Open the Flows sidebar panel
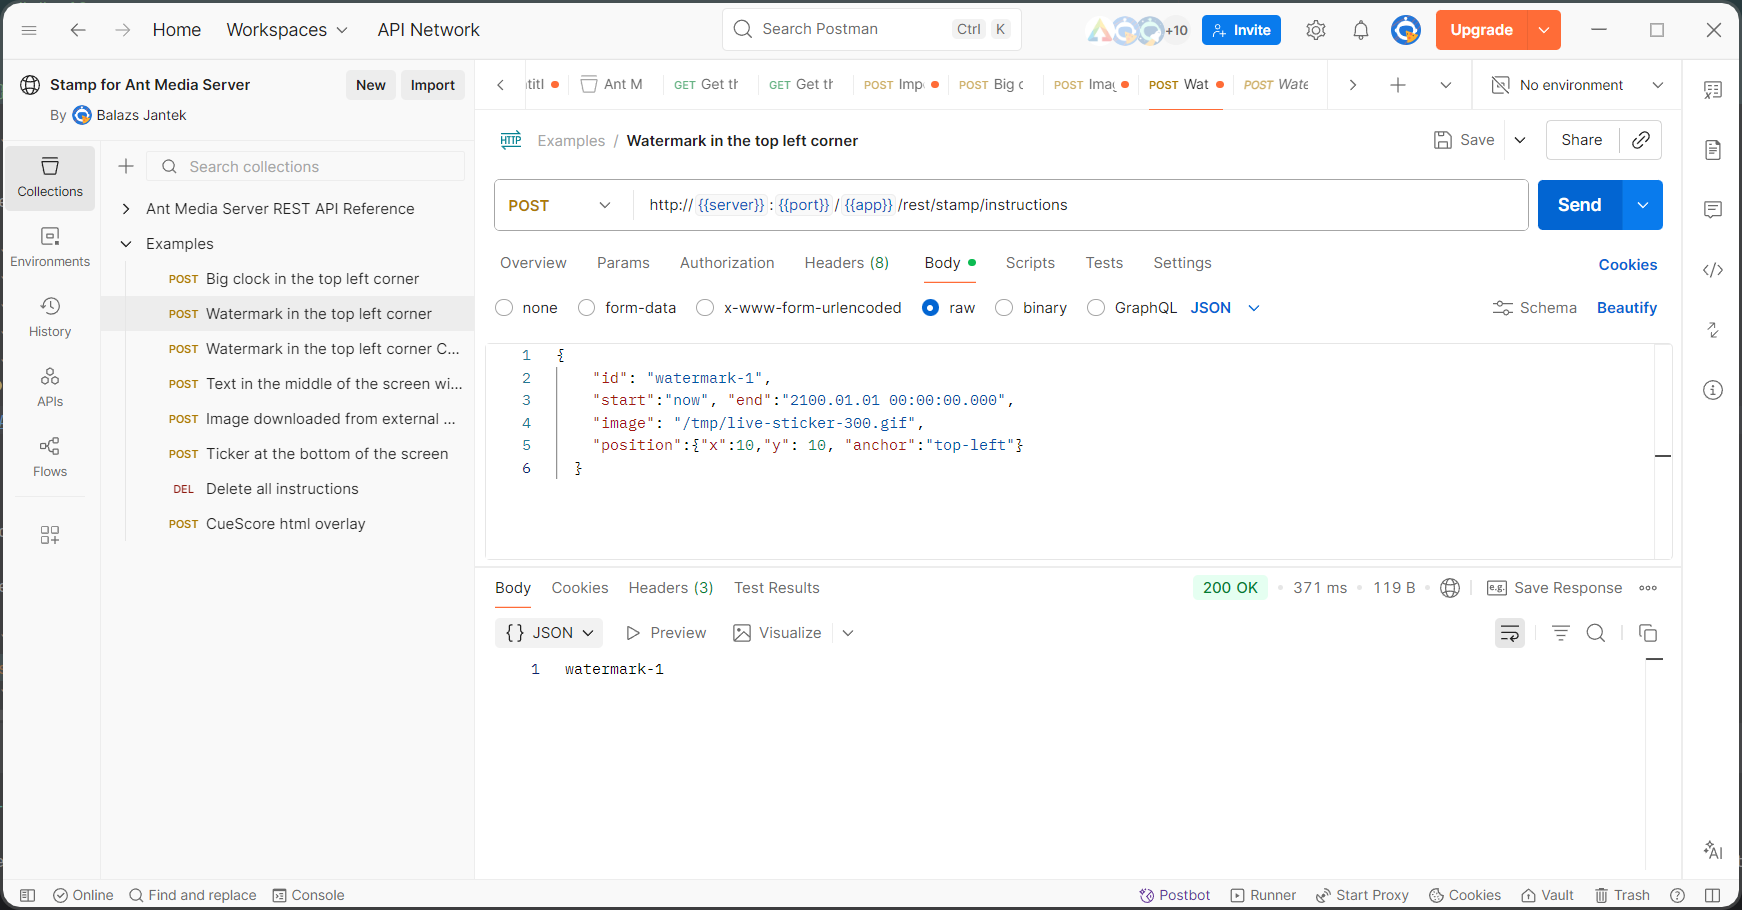 pyautogui.click(x=50, y=458)
